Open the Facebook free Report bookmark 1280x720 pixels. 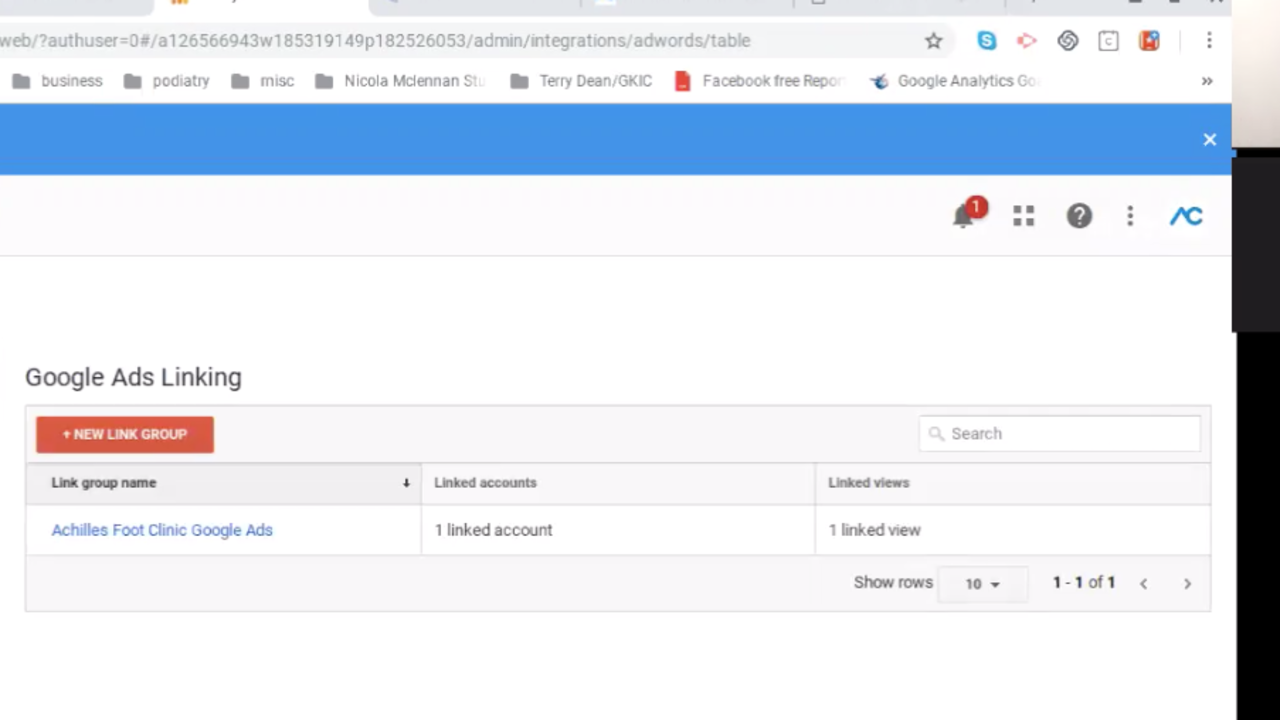(760, 81)
